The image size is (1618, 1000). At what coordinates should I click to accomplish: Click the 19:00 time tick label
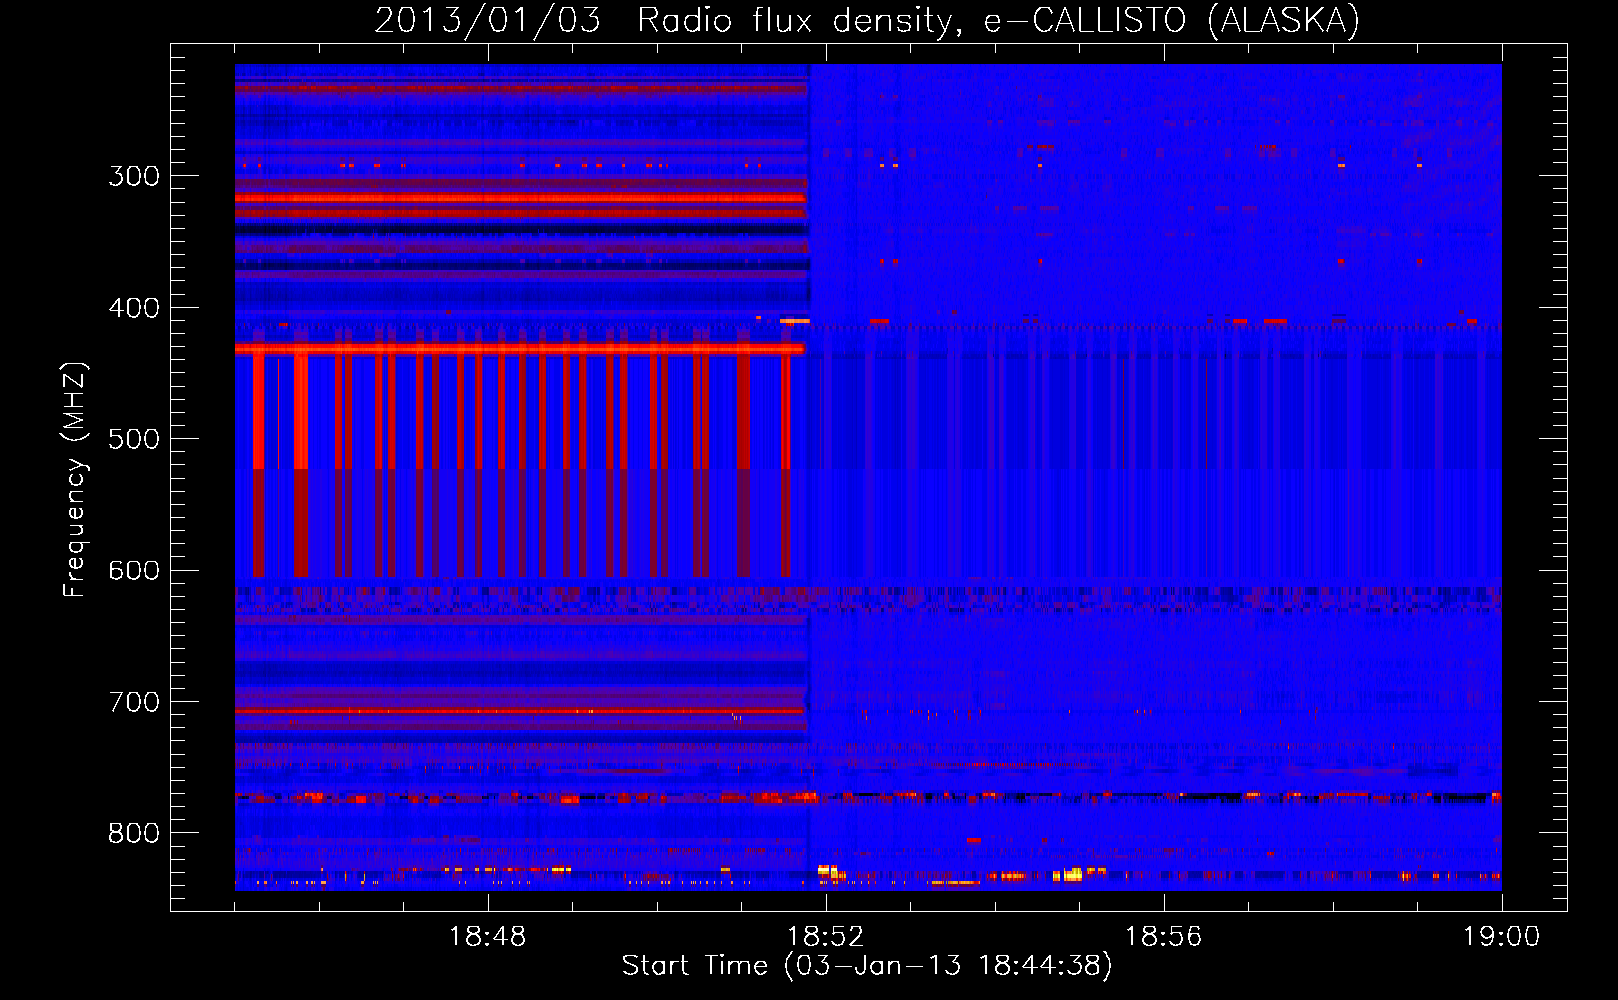1501,937
